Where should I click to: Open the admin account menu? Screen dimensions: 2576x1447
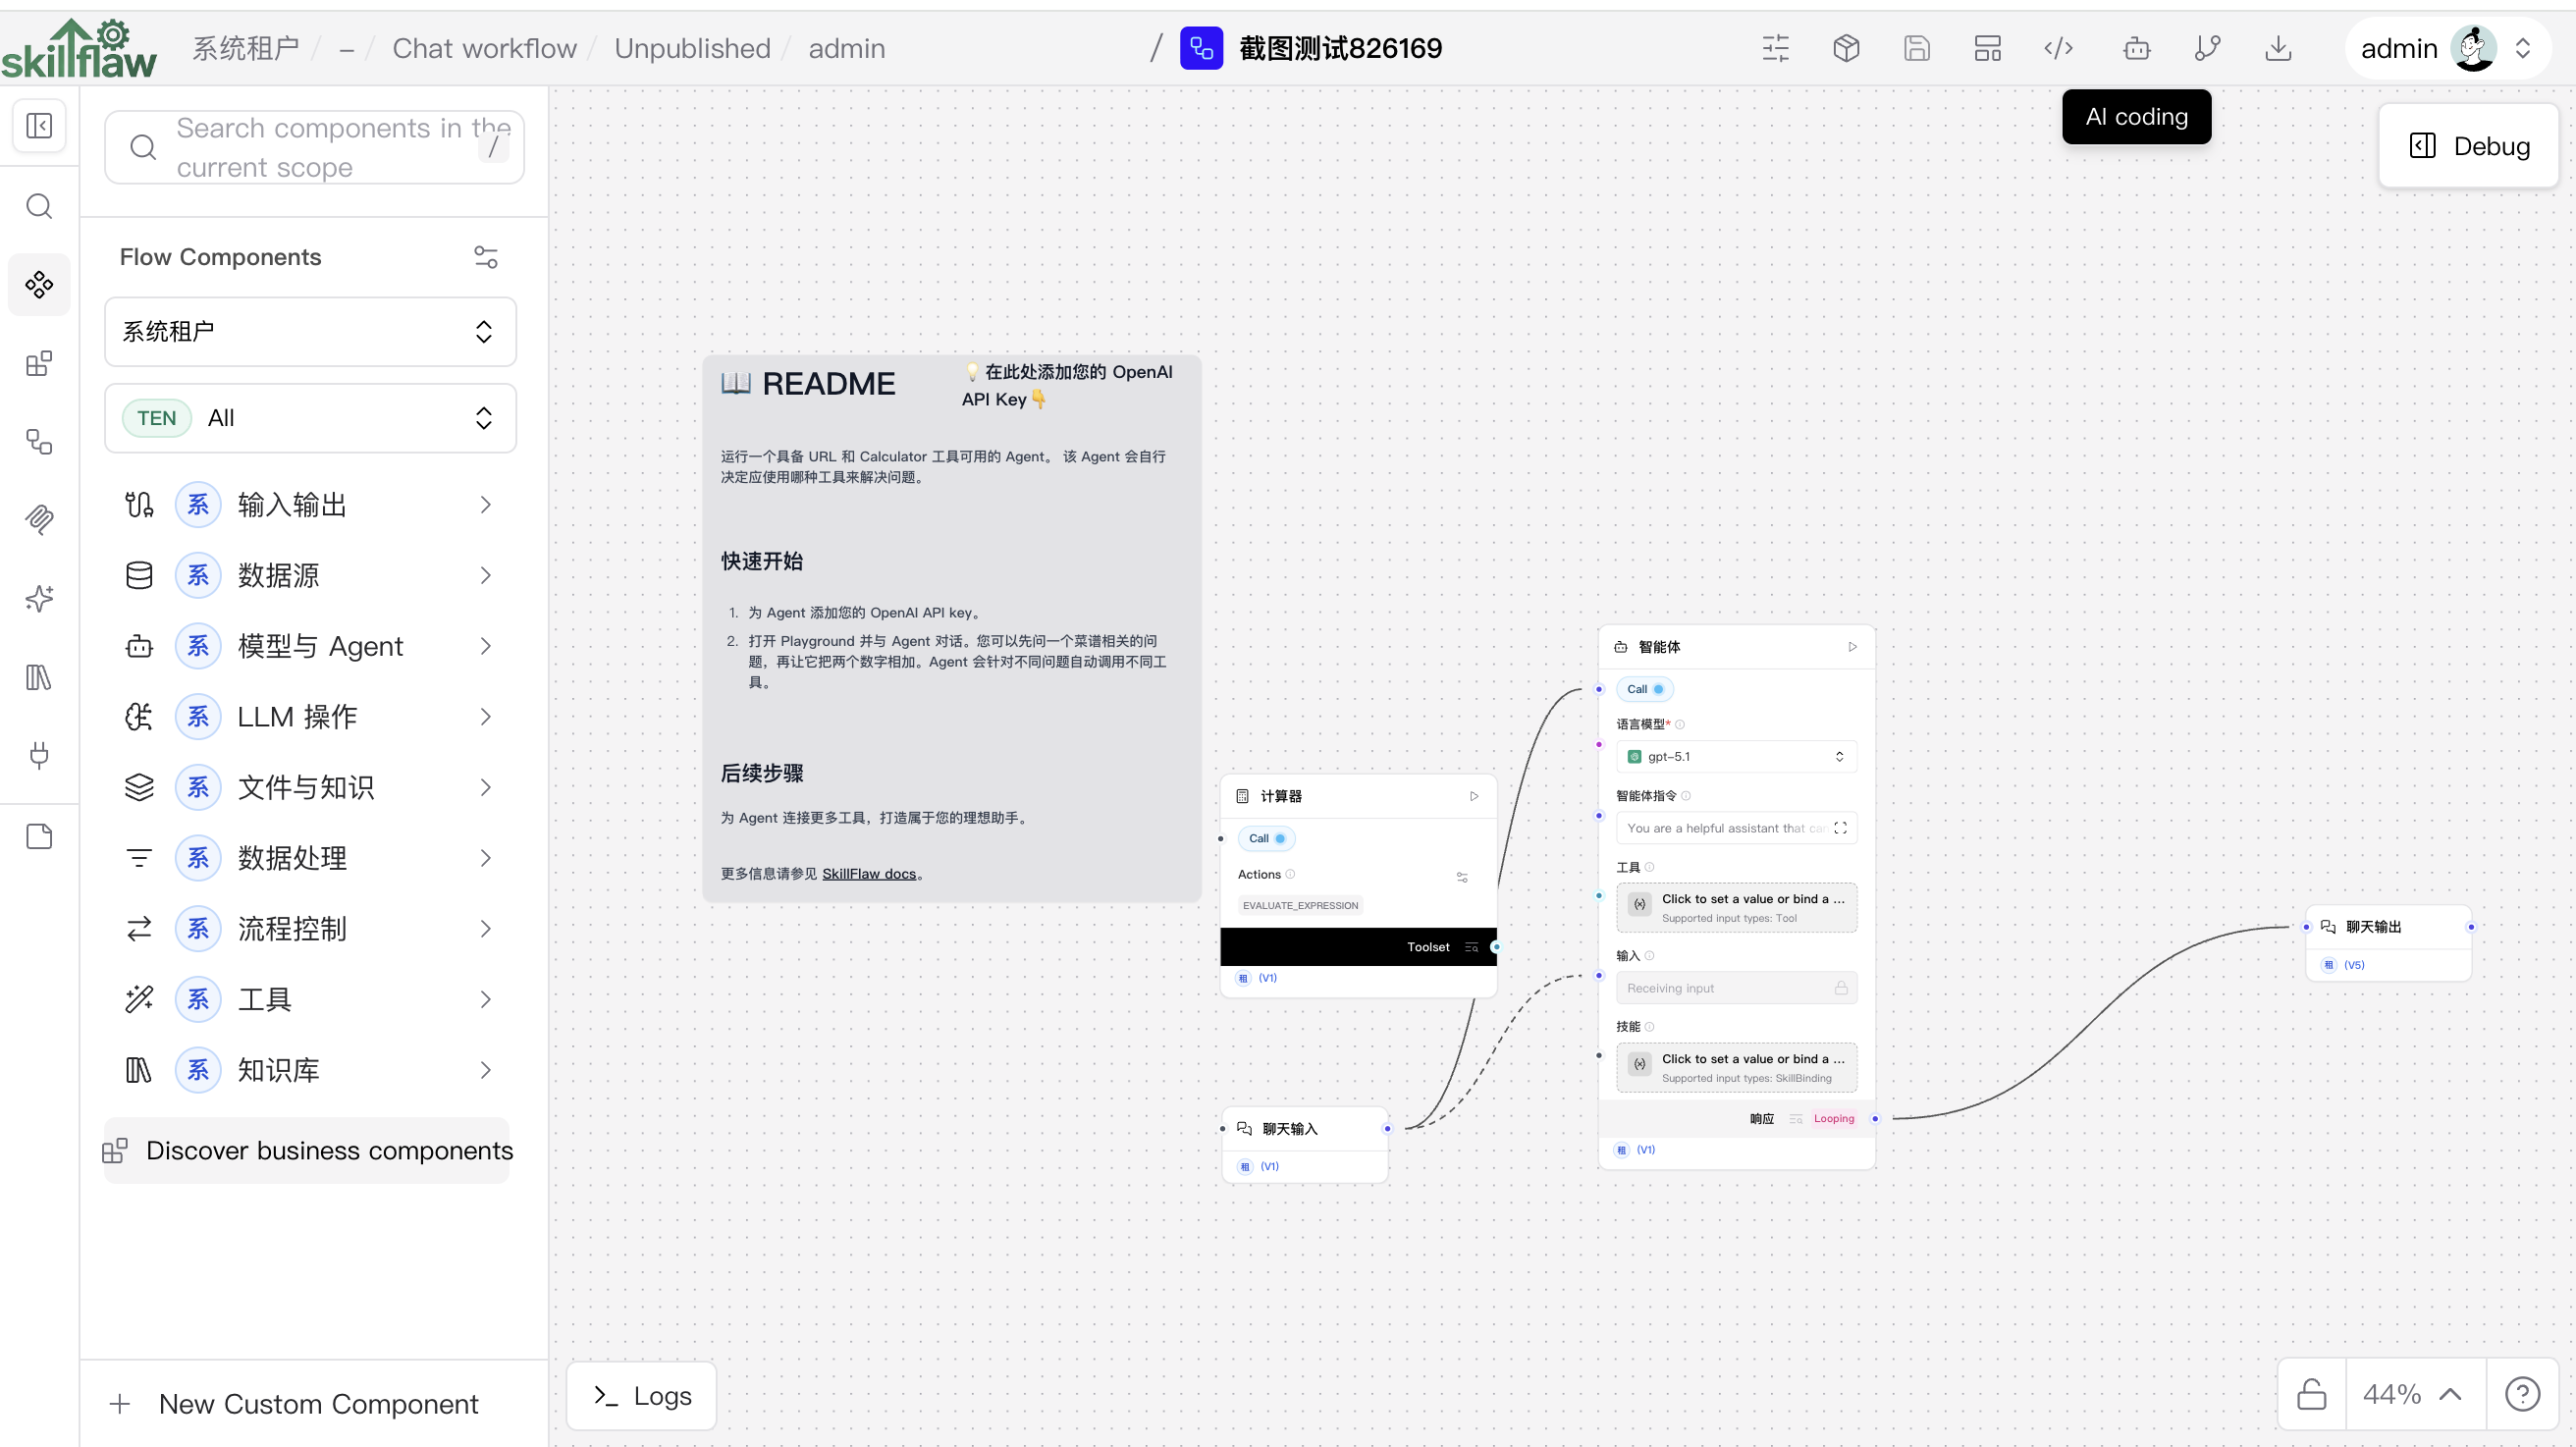[x=2446, y=48]
